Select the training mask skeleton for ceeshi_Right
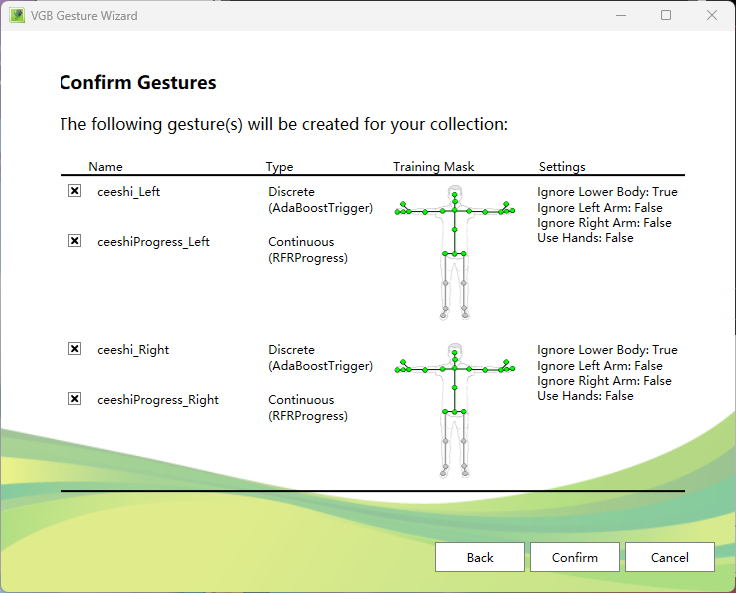This screenshot has height=593, width=736. coord(455,410)
